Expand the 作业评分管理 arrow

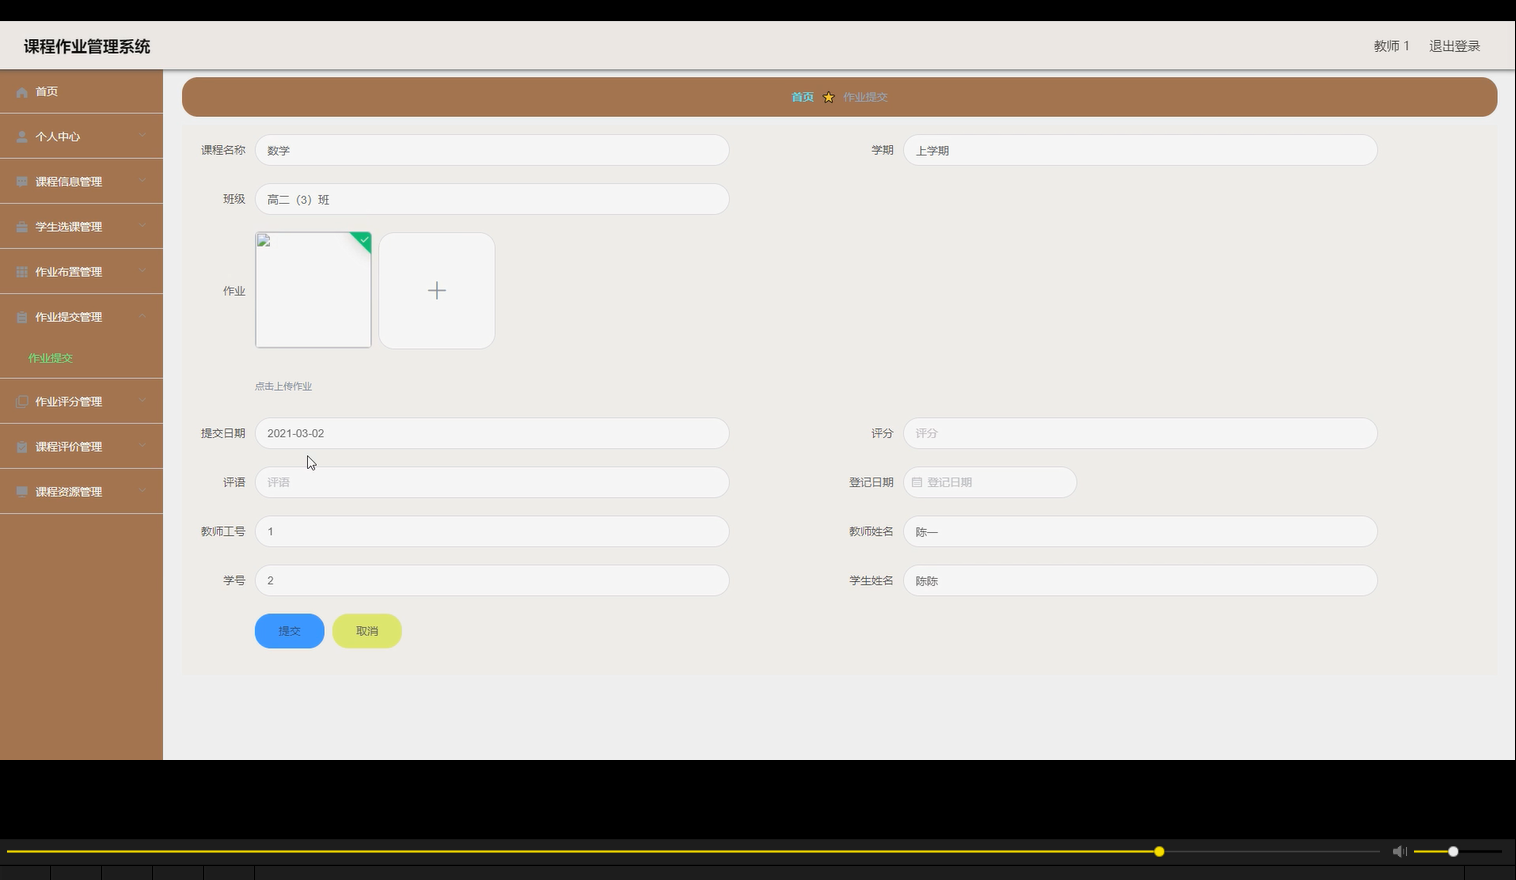click(x=143, y=401)
